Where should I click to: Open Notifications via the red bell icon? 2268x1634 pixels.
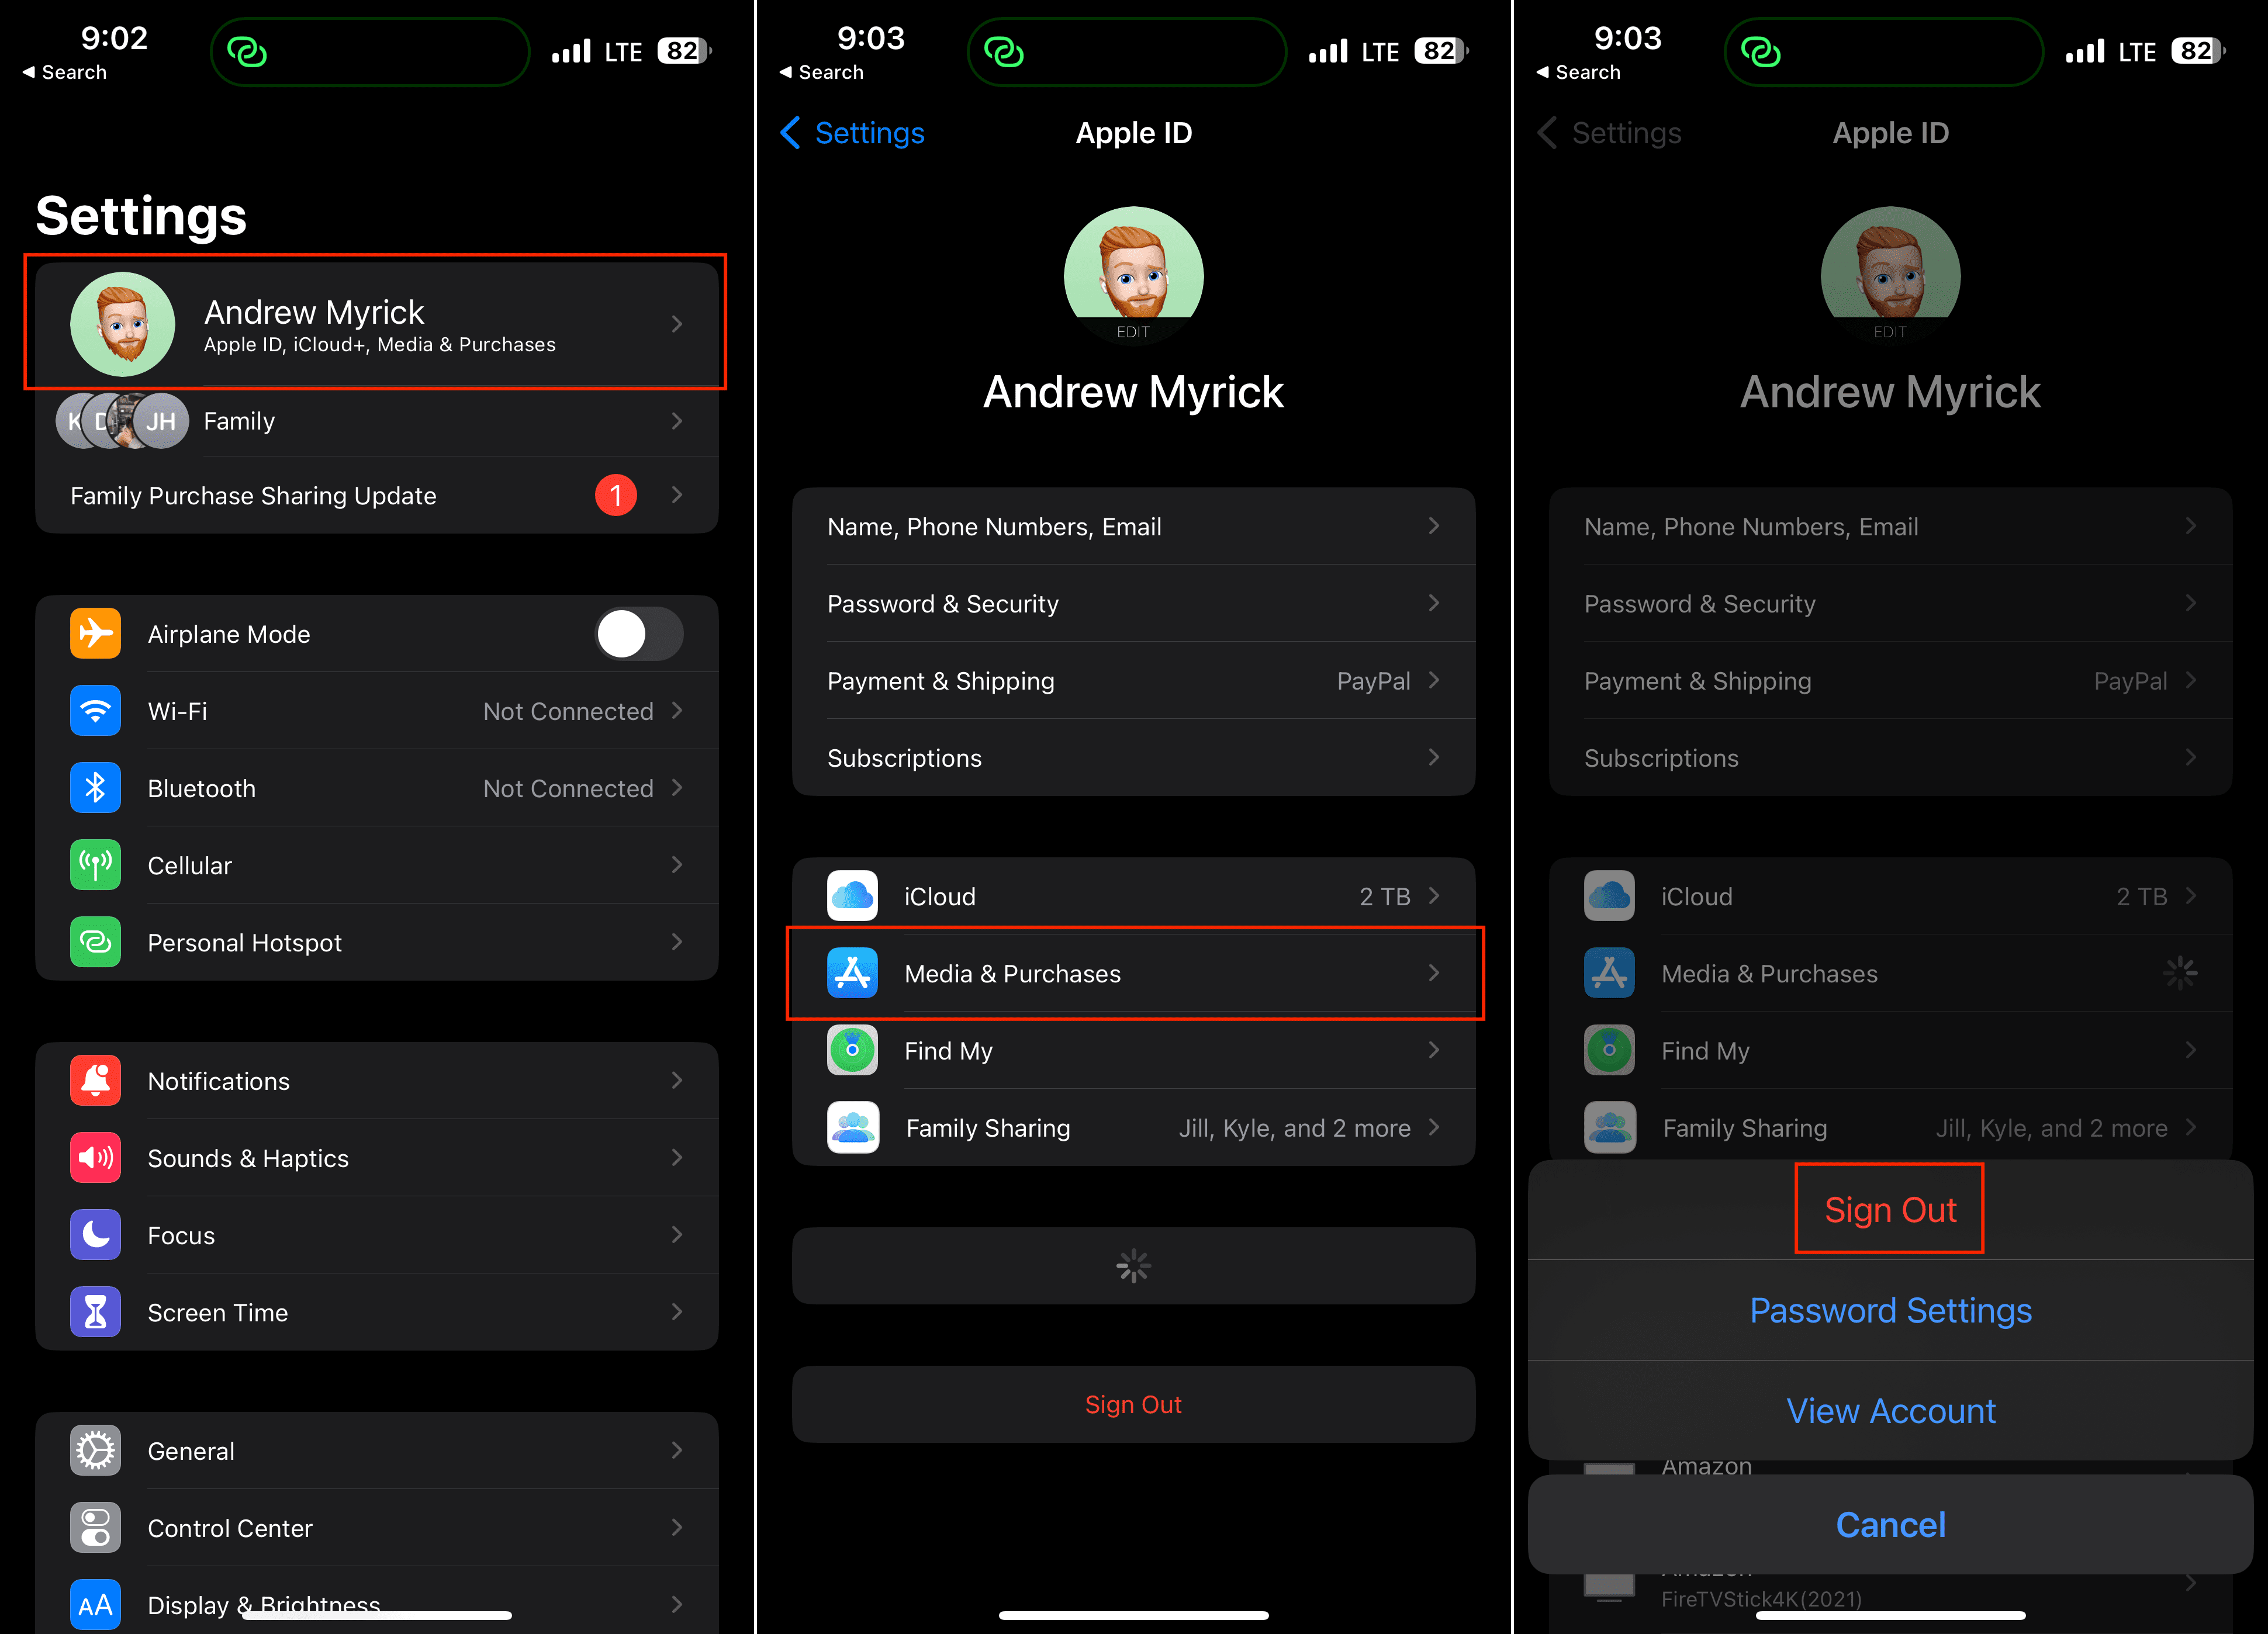[95, 1080]
